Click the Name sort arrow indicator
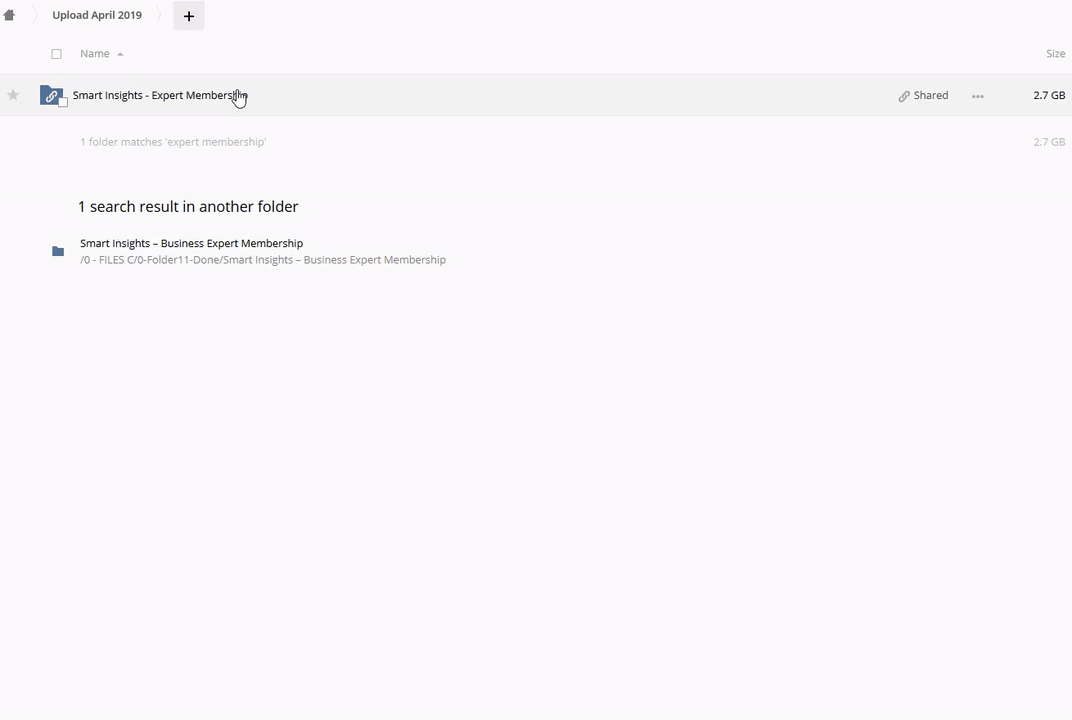This screenshot has width=1072, height=720. point(120,54)
